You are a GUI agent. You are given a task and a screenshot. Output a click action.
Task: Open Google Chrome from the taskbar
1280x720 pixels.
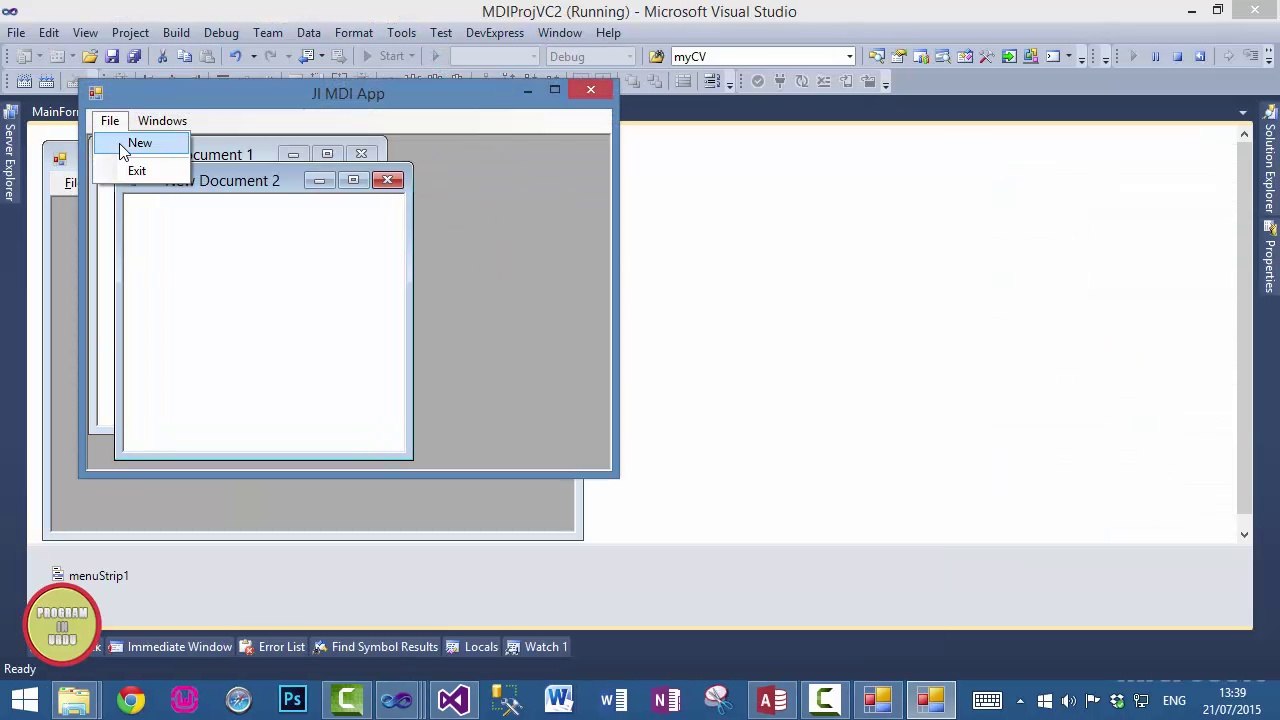130,700
